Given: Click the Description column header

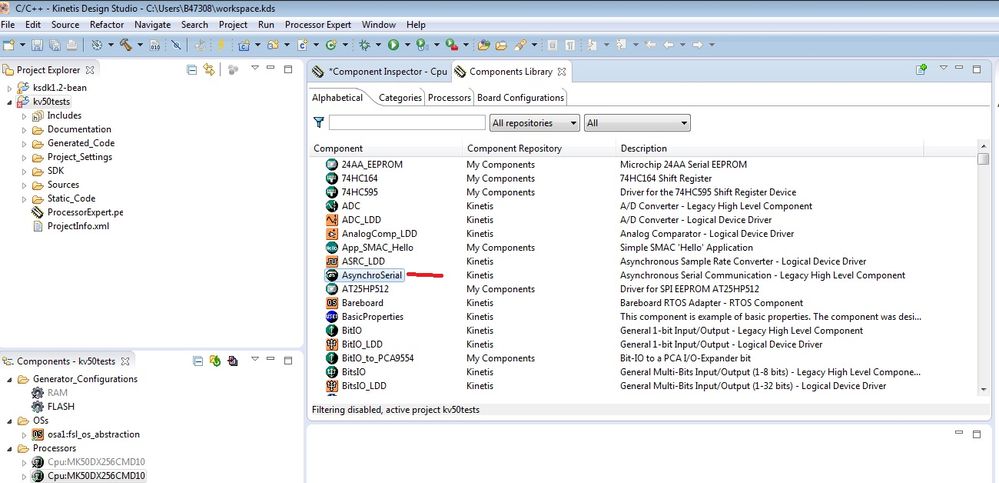Looking at the screenshot, I should click(x=770, y=148).
